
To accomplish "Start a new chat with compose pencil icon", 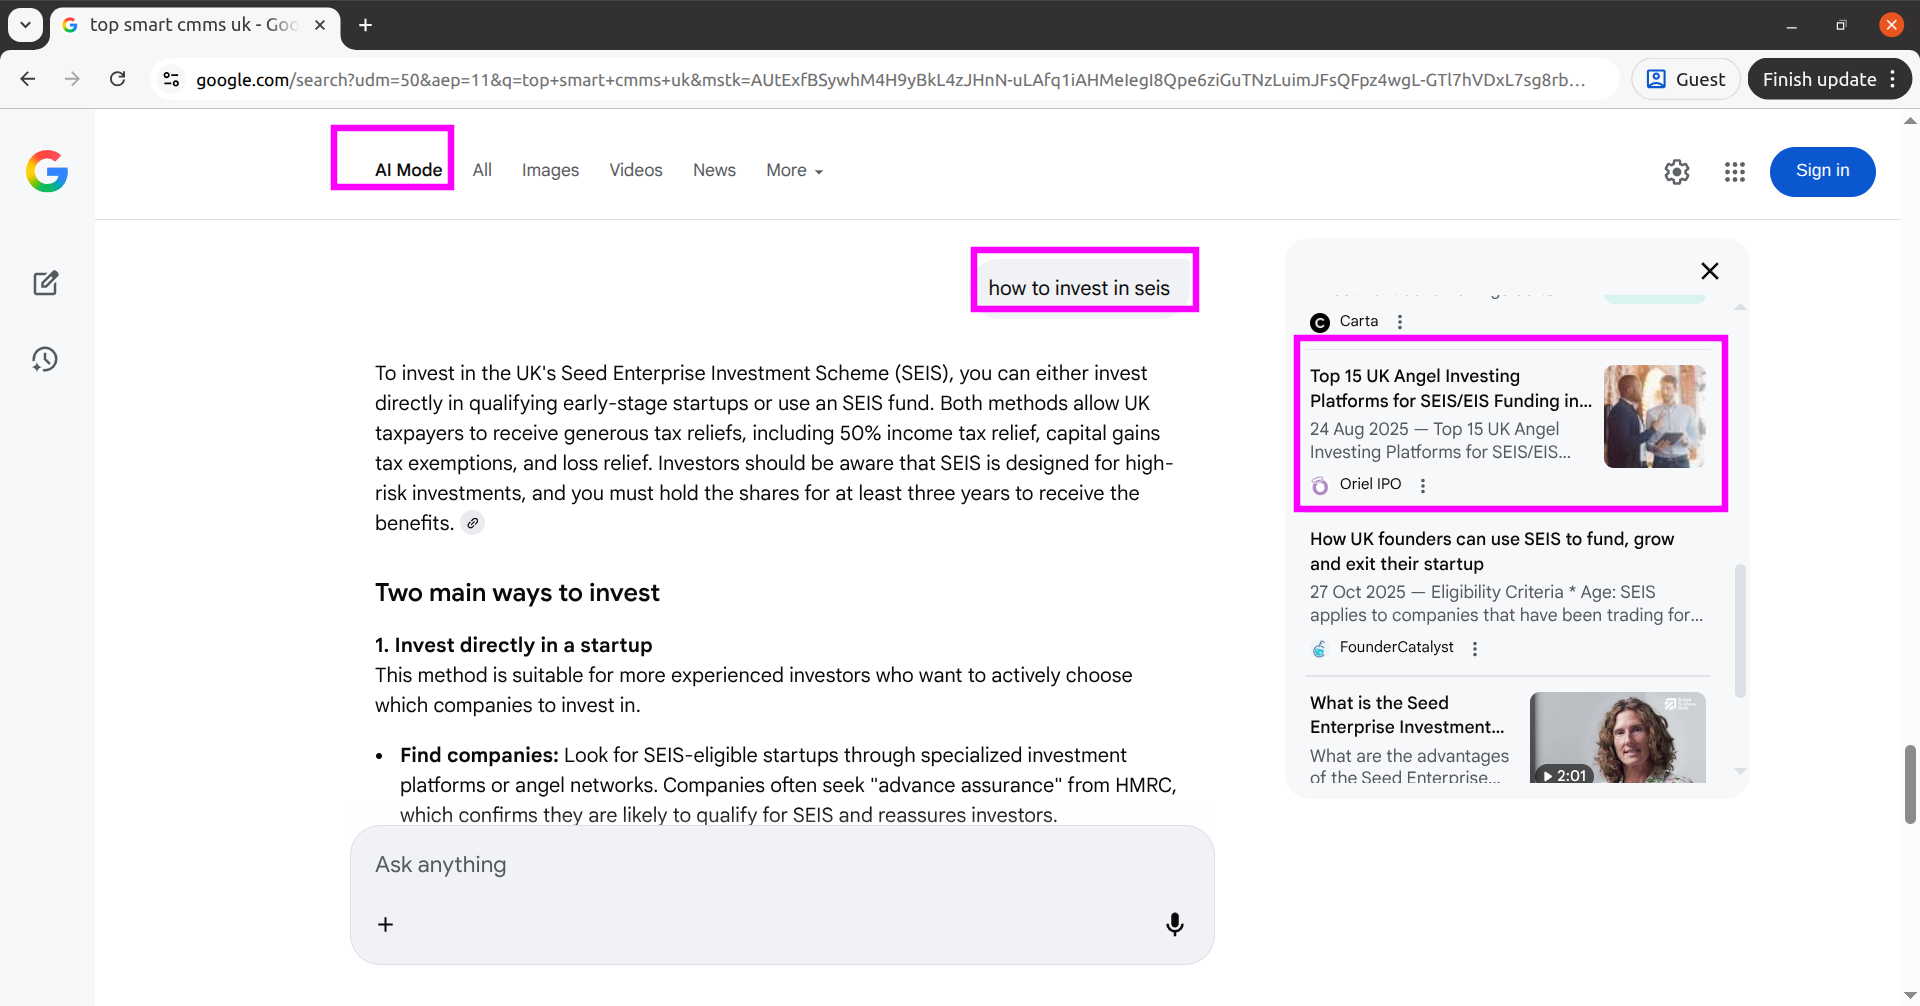I will tap(46, 283).
